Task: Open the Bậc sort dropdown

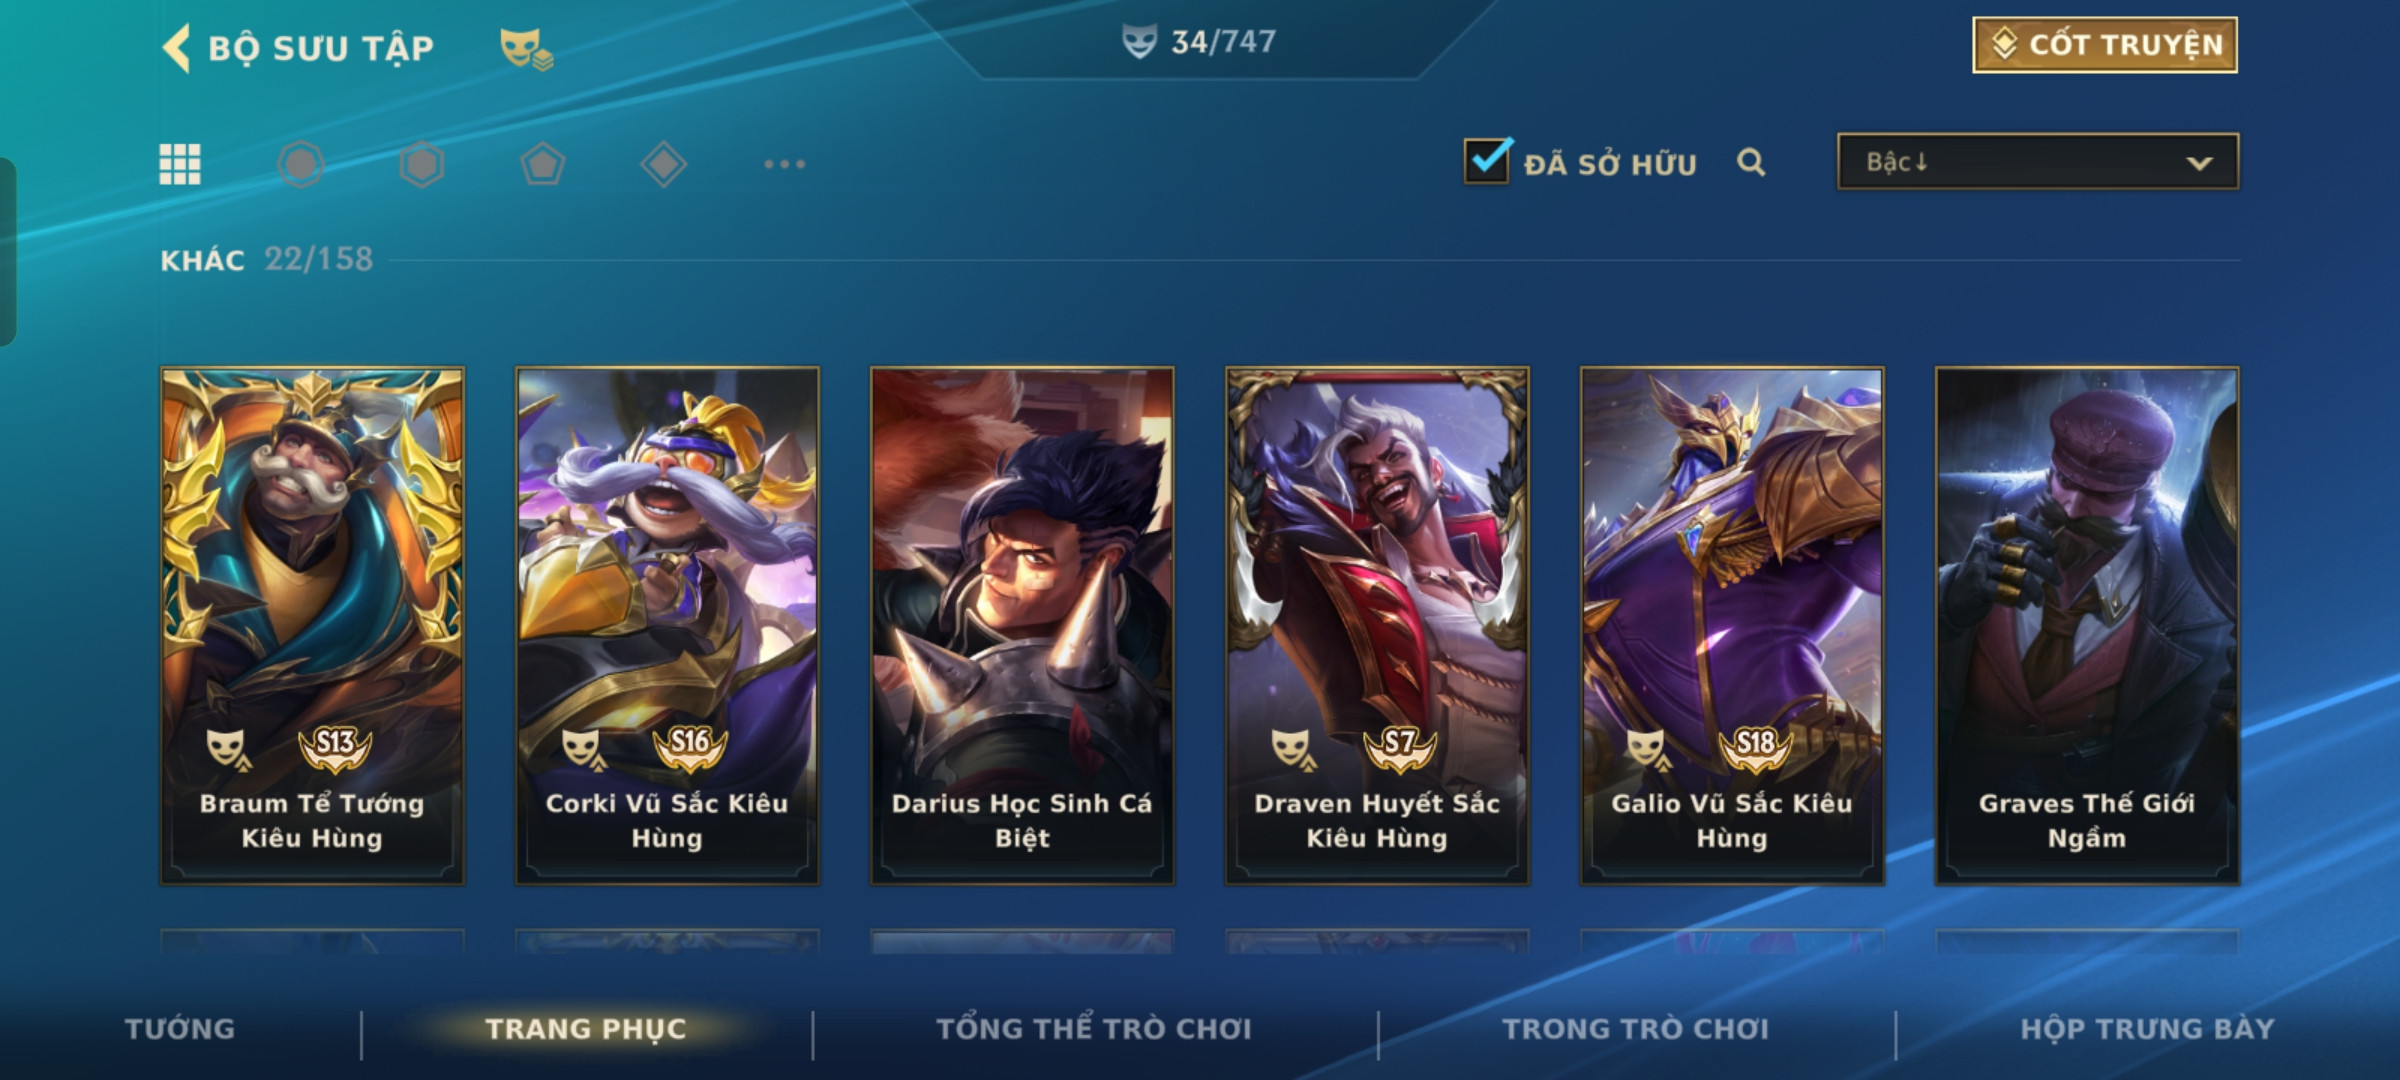Action: pos(2038,161)
